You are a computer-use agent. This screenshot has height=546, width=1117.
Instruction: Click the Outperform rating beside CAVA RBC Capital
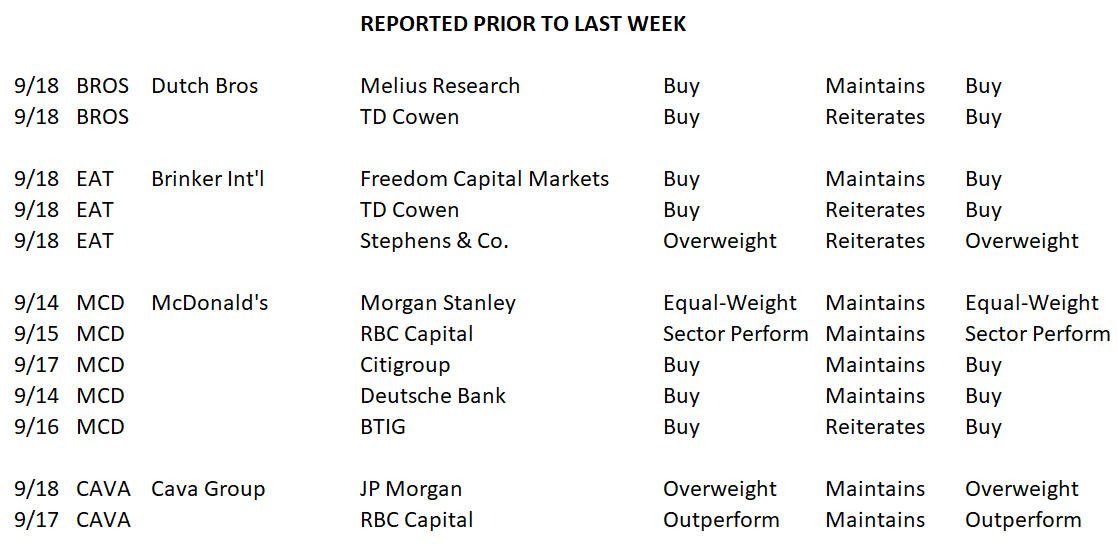[x=721, y=520]
